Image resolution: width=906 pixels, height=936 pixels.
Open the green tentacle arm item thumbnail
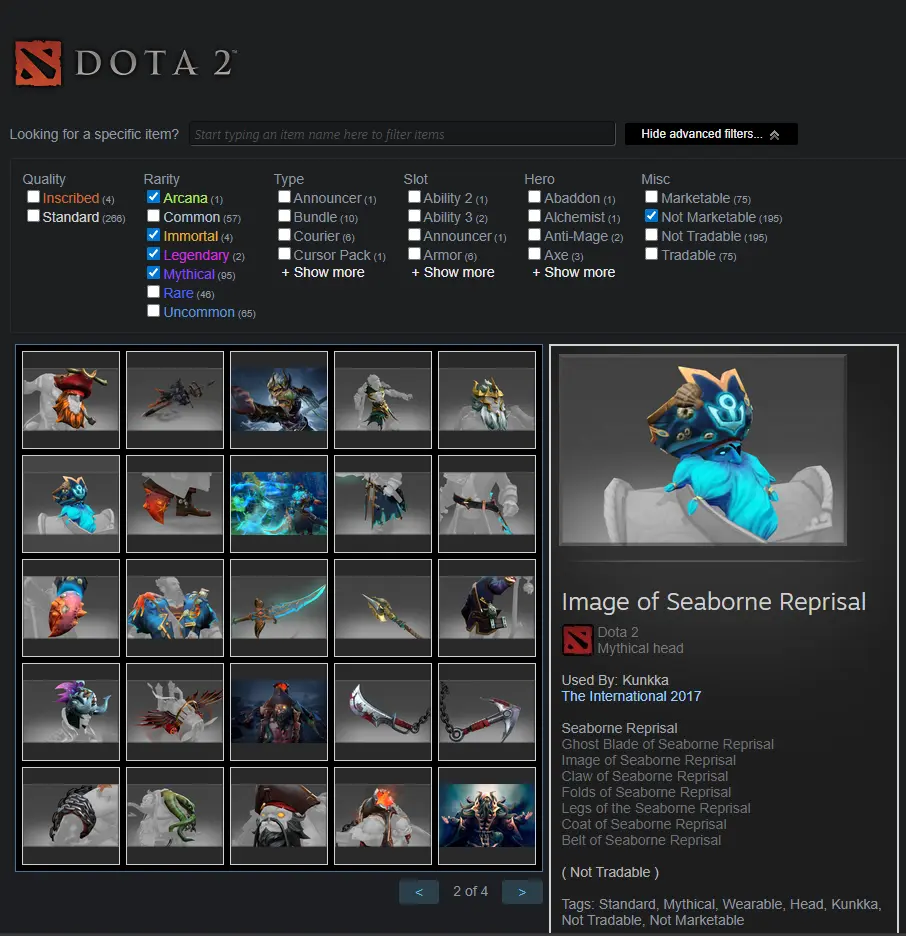pyautogui.click(x=175, y=816)
